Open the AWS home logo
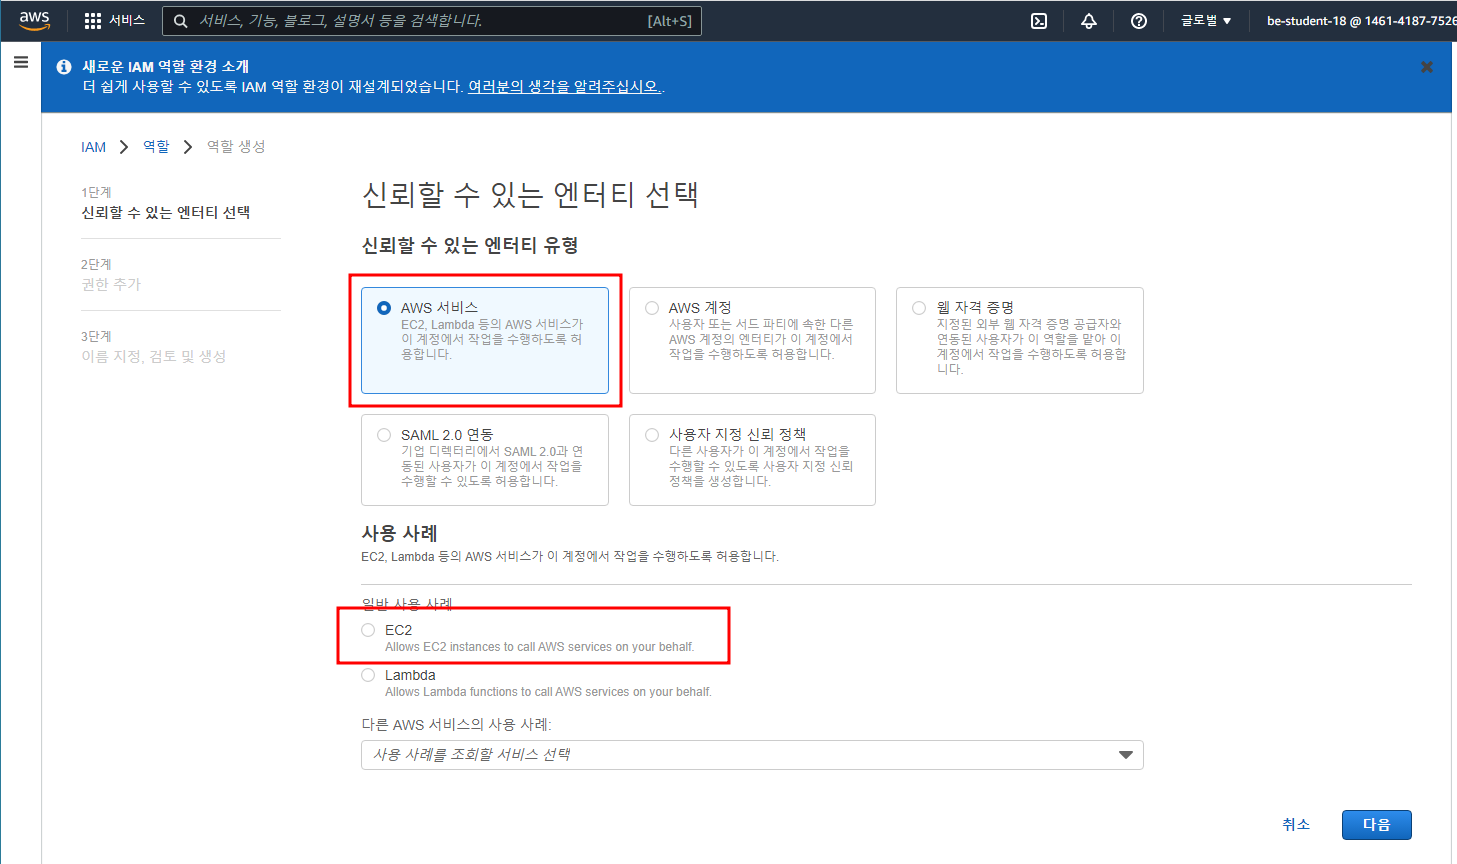The height and width of the screenshot is (864, 1457). point(34,20)
